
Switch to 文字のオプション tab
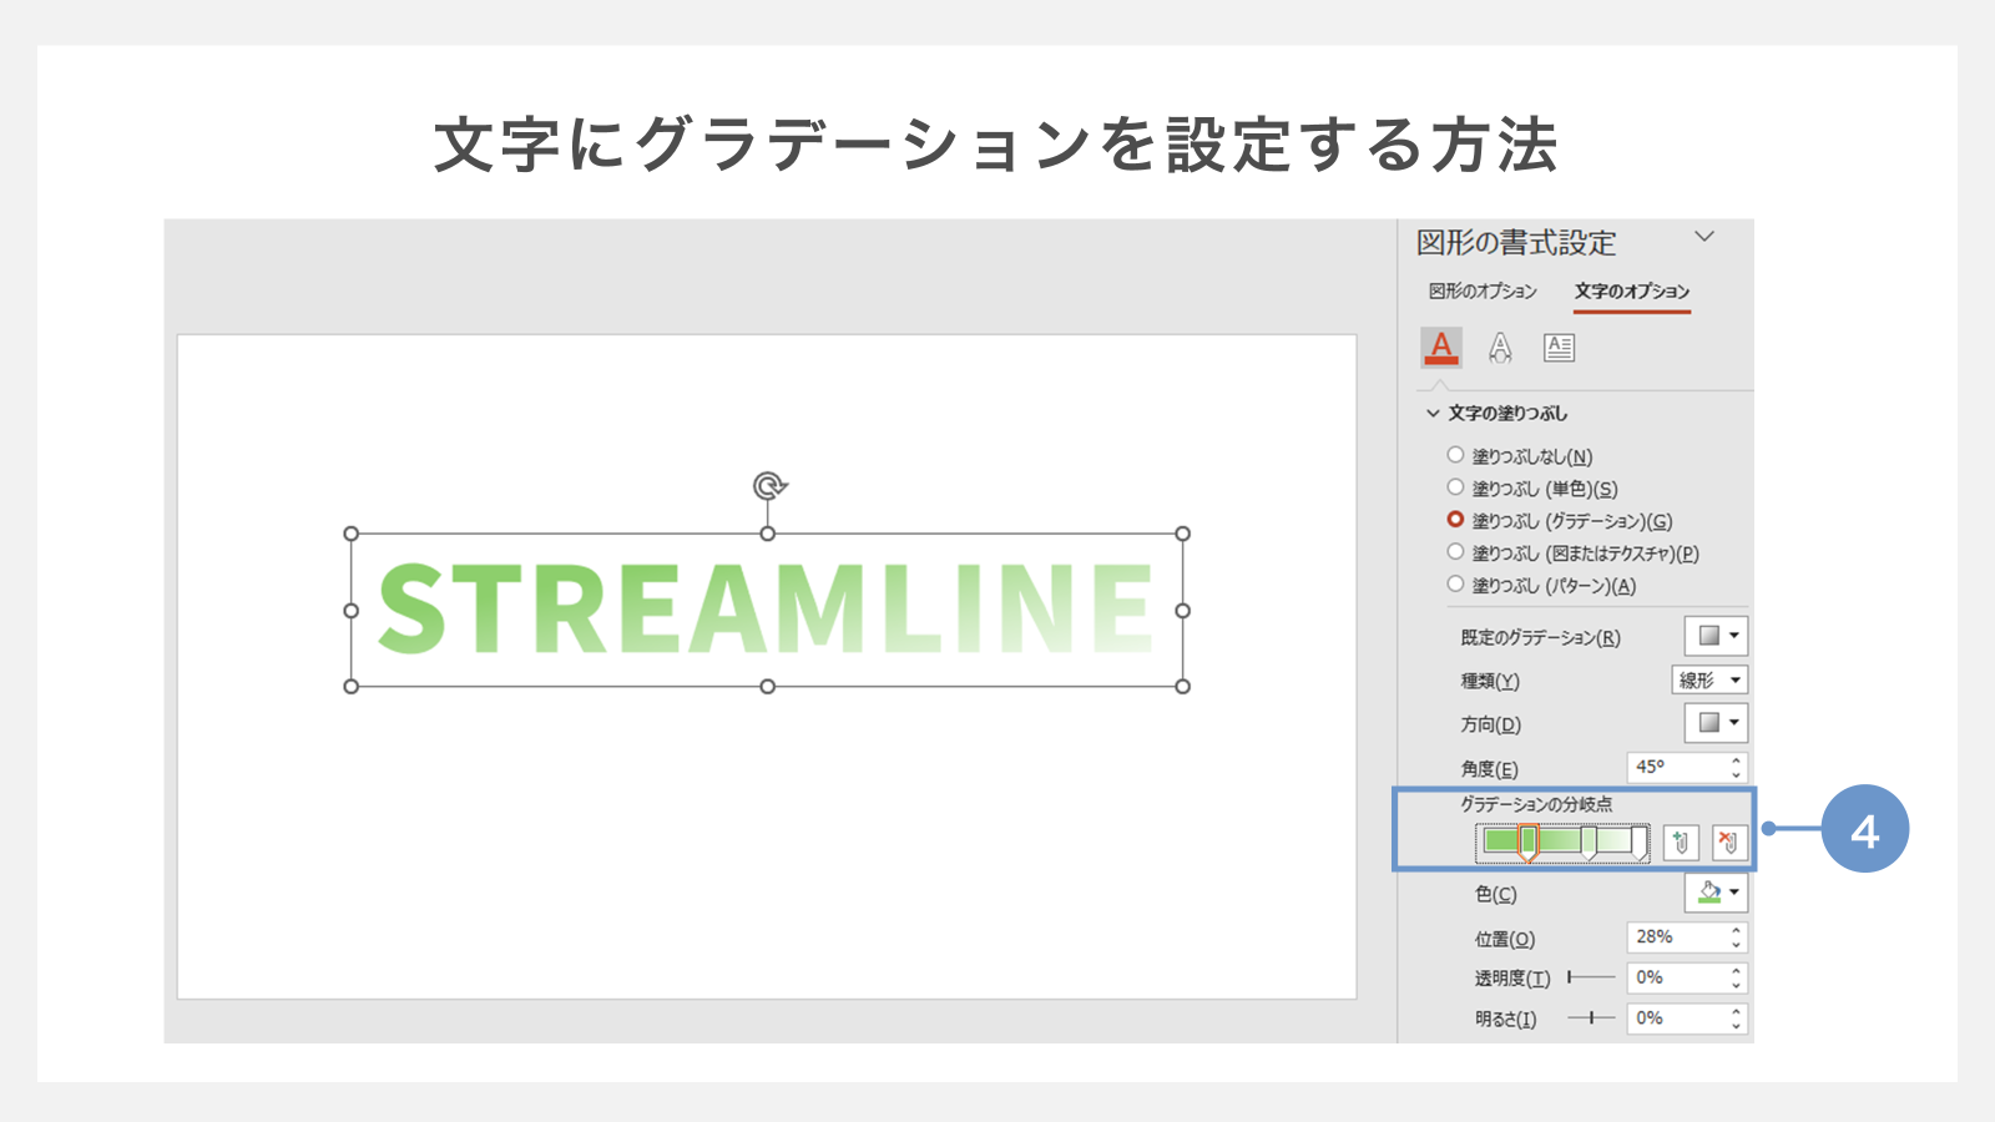(x=1632, y=291)
